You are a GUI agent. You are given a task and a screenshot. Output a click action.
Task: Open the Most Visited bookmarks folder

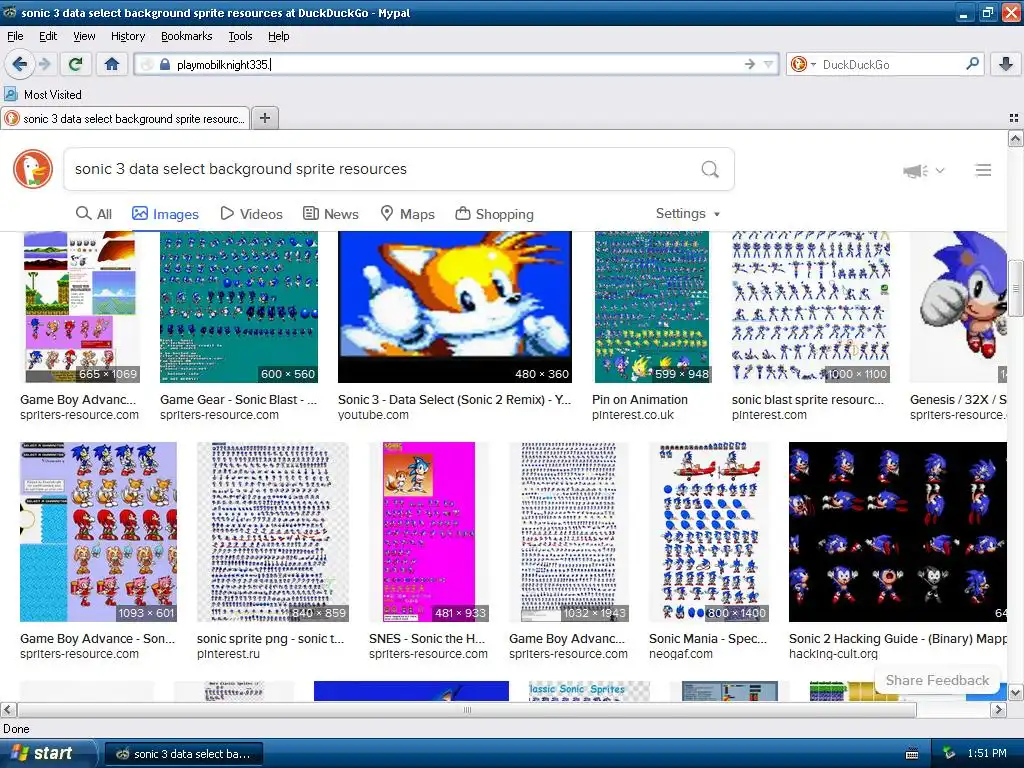pos(43,95)
